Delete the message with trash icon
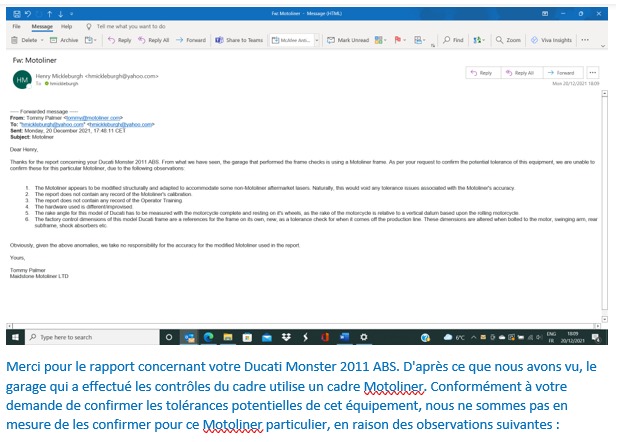The image size is (636, 442). click(x=24, y=40)
